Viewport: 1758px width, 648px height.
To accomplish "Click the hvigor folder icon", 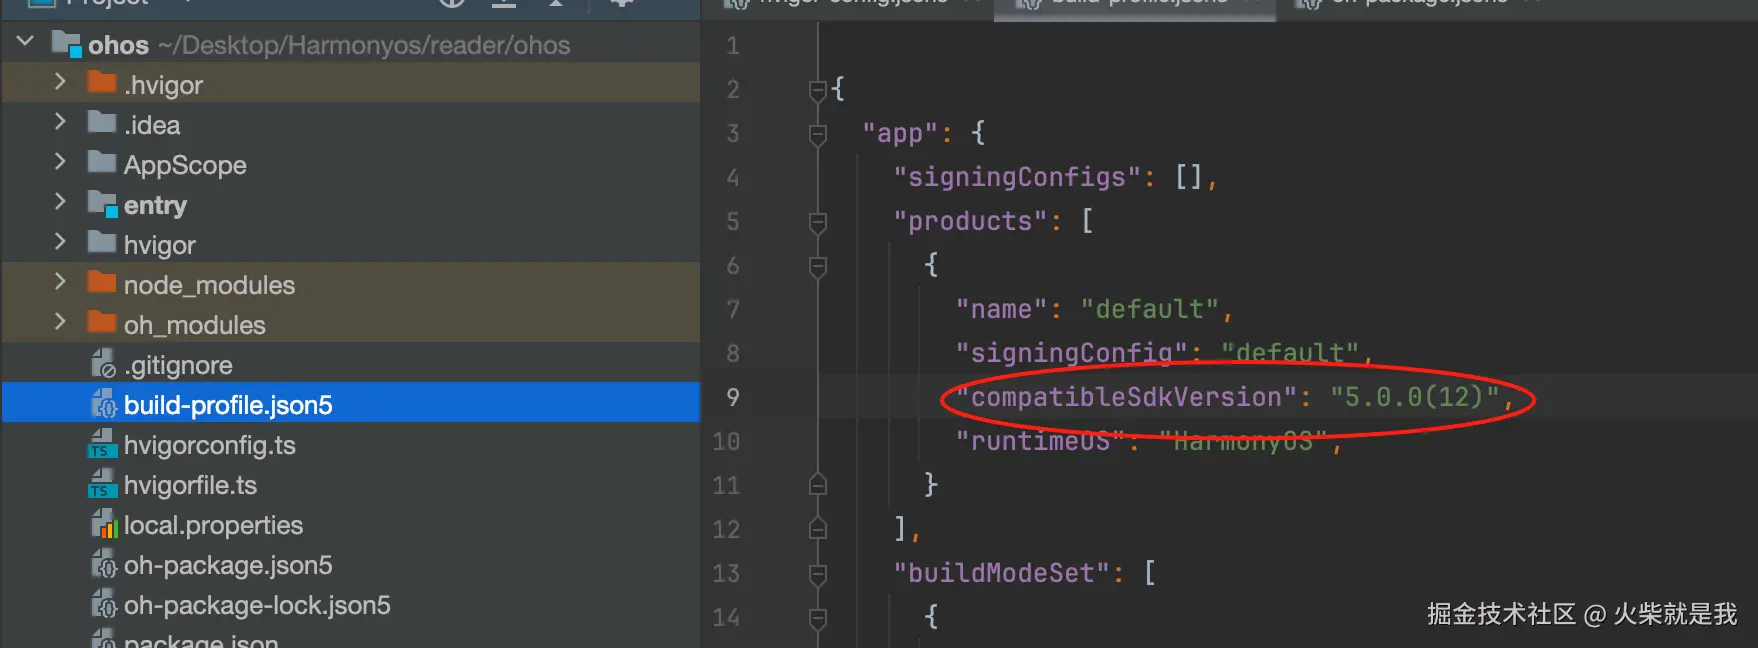I will [102, 242].
